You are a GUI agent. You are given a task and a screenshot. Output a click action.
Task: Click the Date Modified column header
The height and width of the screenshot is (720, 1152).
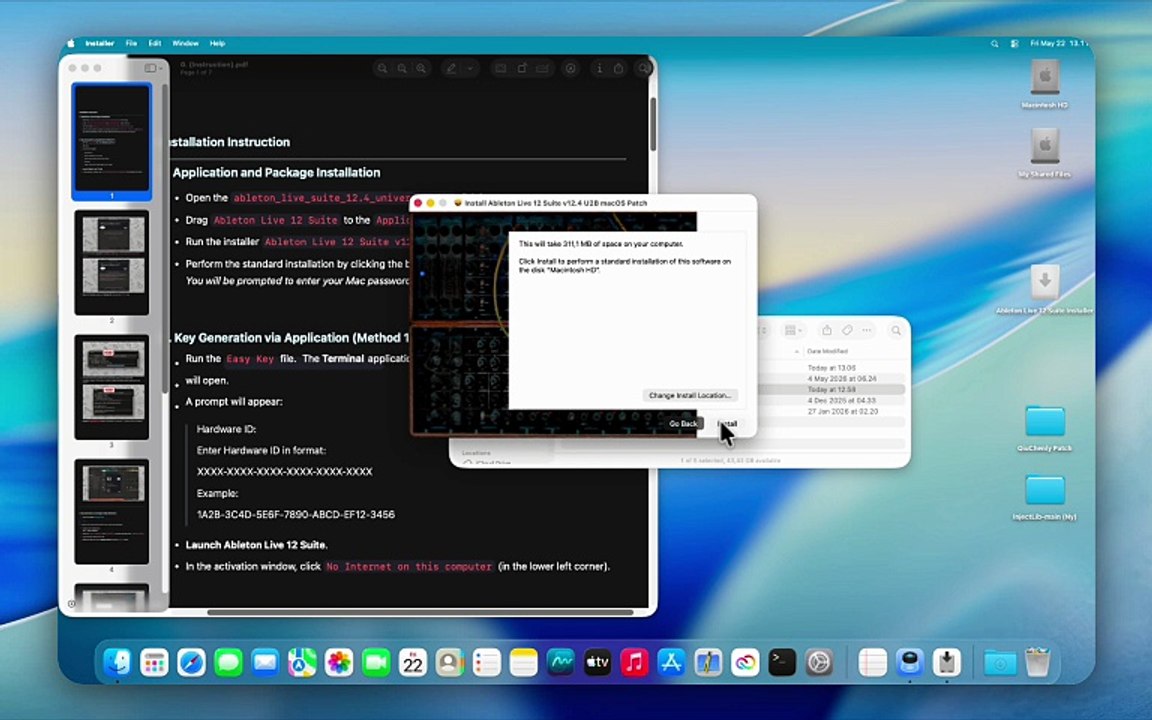827,351
